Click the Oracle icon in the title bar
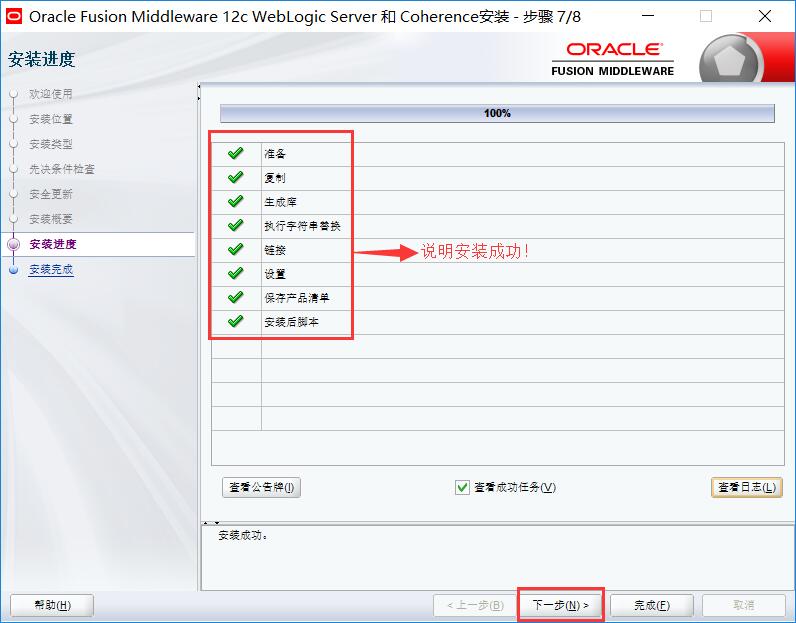This screenshot has height=623, width=796. (14, 16)
